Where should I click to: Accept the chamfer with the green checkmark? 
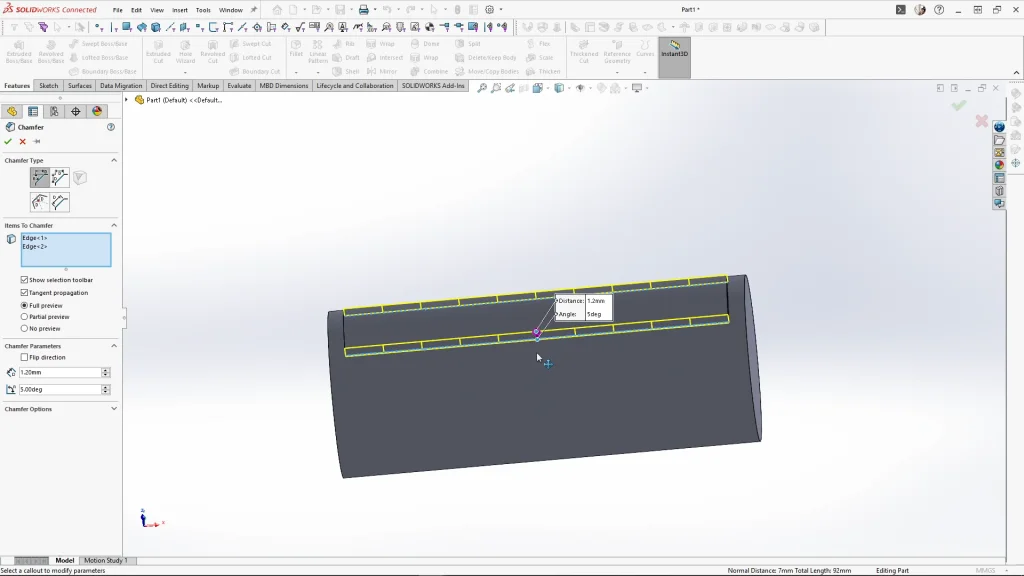click(8, 142)
